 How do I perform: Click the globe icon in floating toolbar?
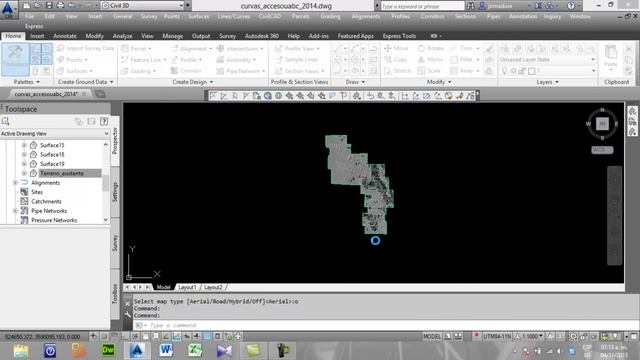pos(268,96)
